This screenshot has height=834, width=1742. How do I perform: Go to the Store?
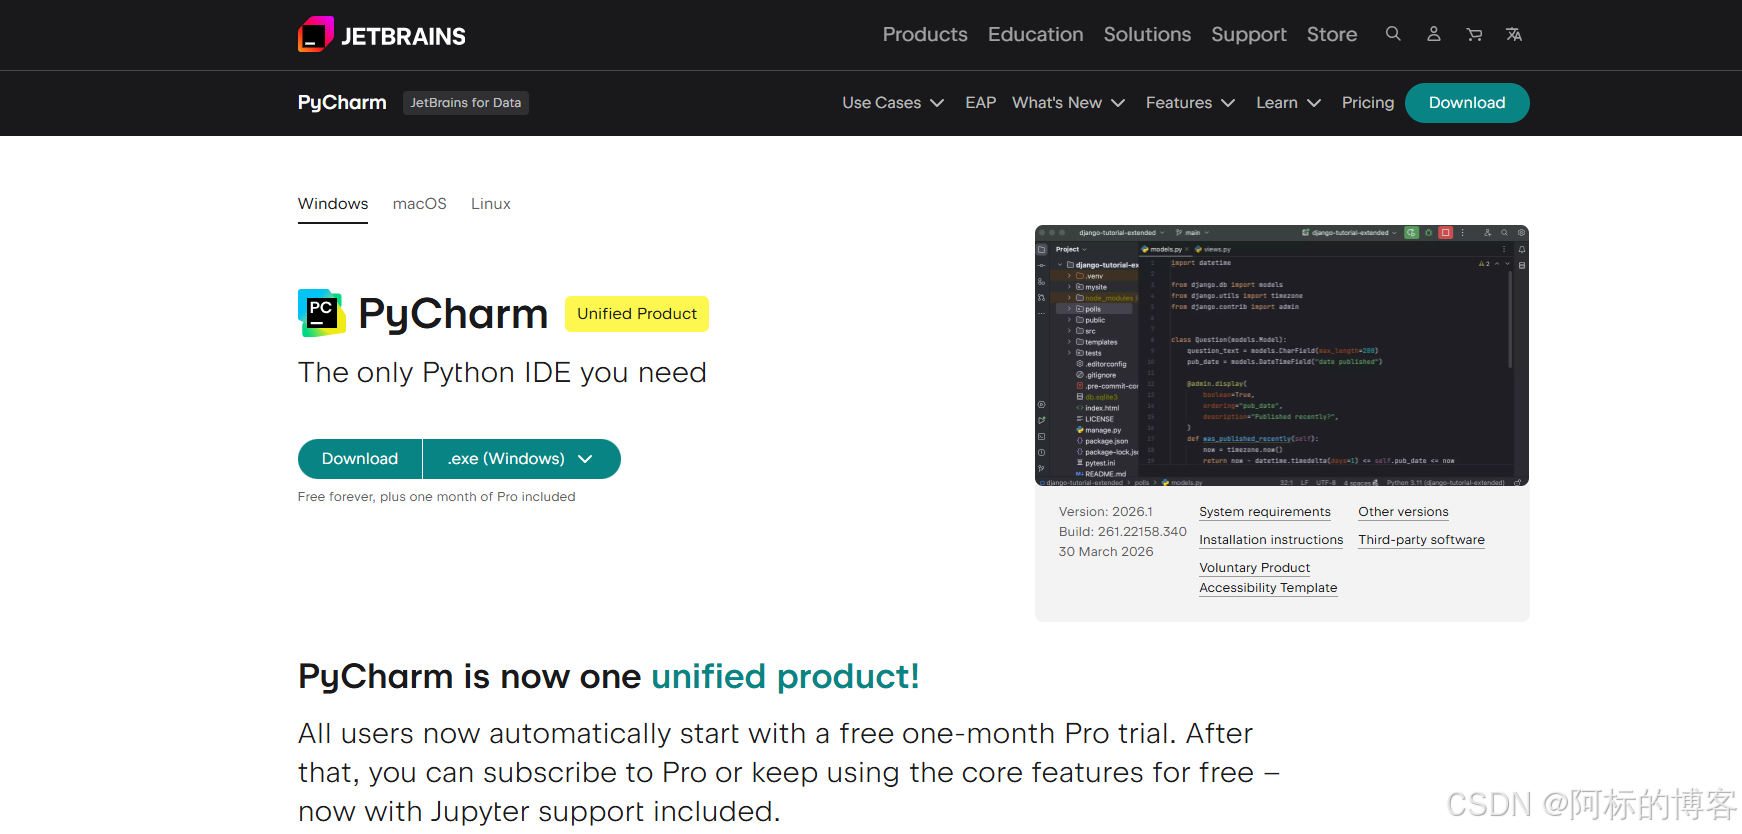coord(1332,34)
